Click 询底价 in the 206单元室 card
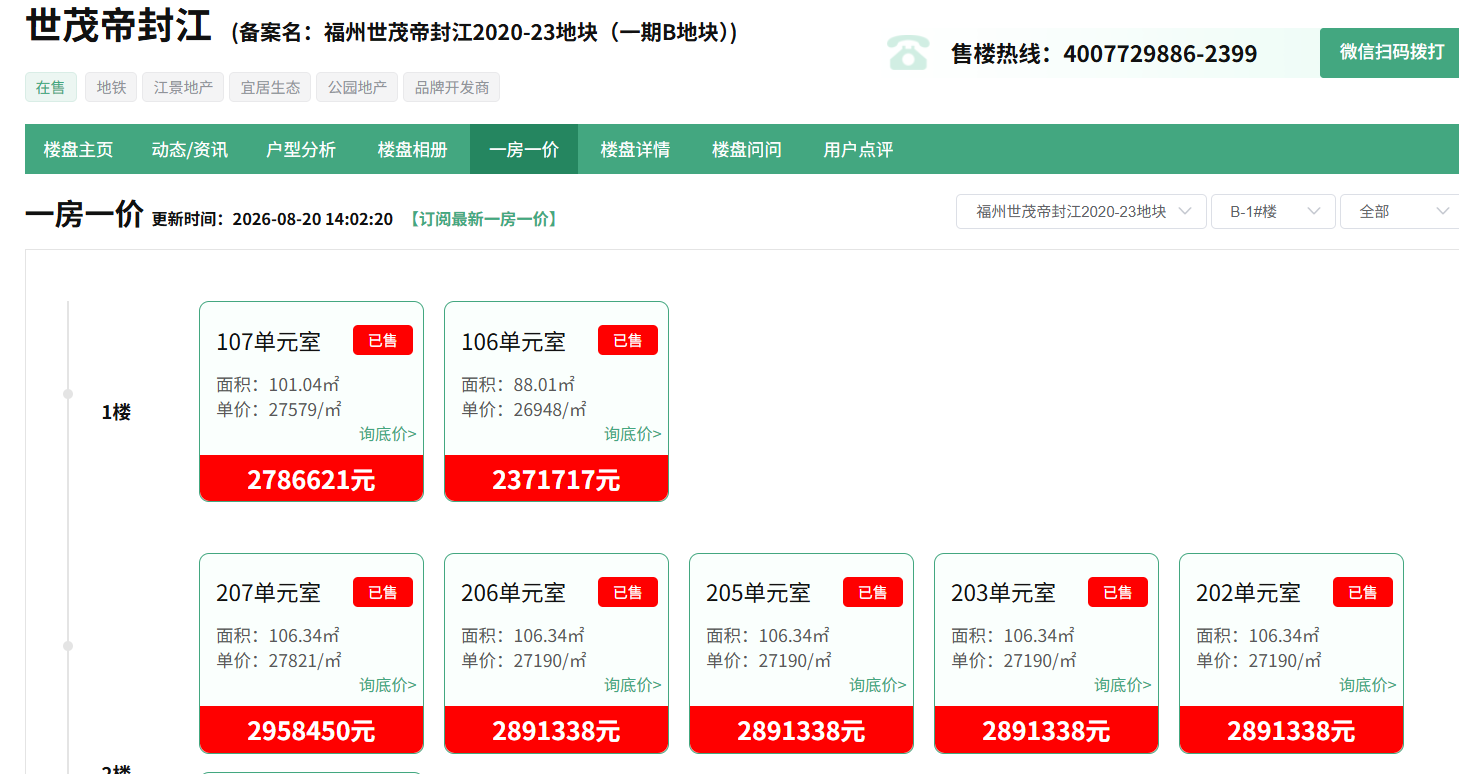 (x=633, y=685)
